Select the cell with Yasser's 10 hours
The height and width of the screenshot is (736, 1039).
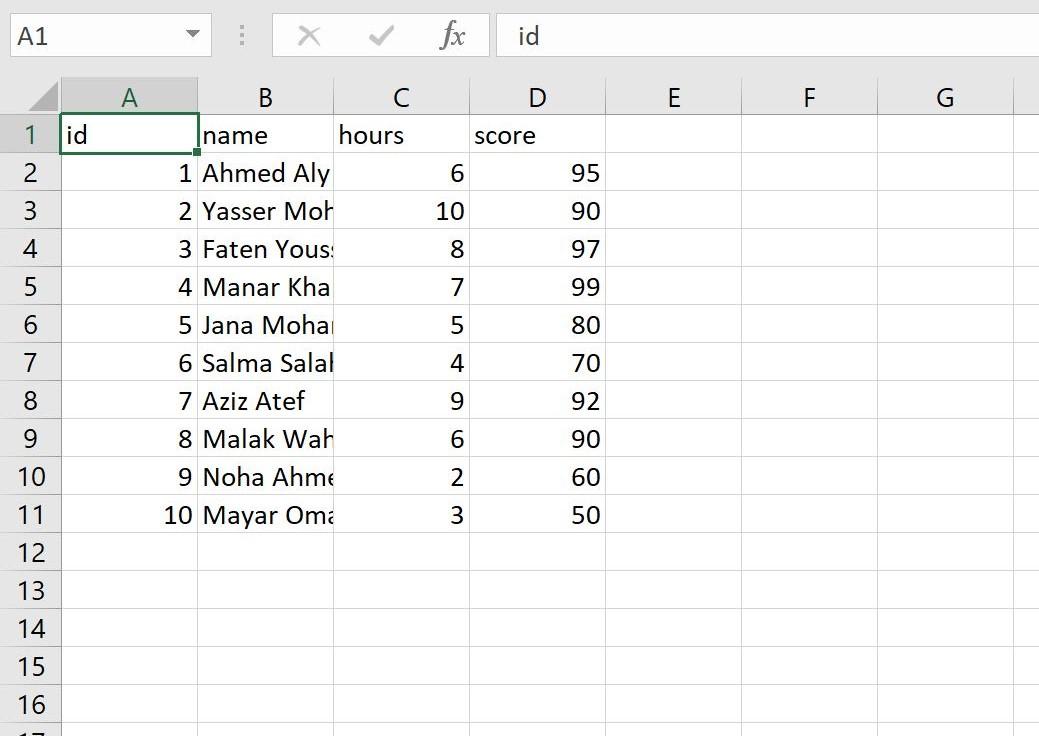401,211
